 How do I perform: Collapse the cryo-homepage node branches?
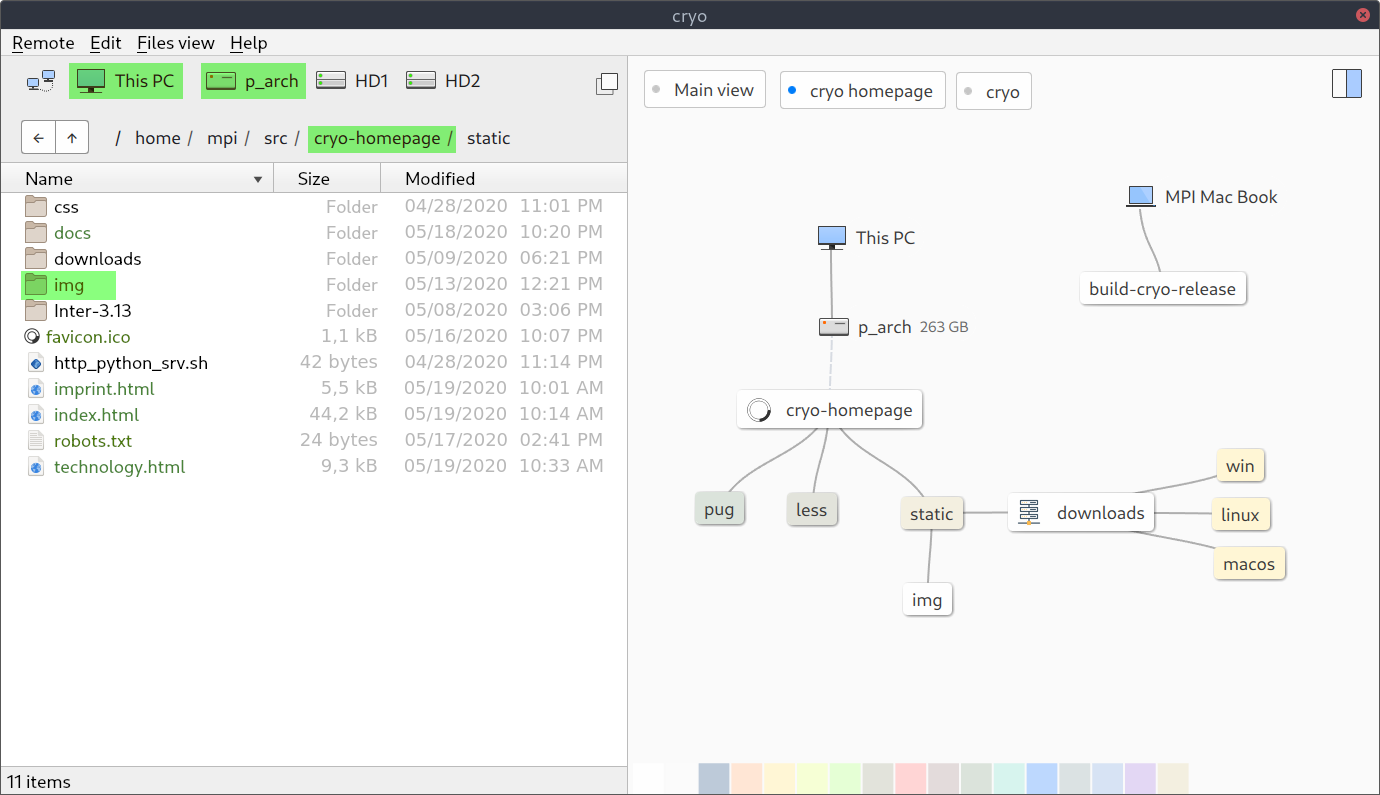click(x=758, y=409)
